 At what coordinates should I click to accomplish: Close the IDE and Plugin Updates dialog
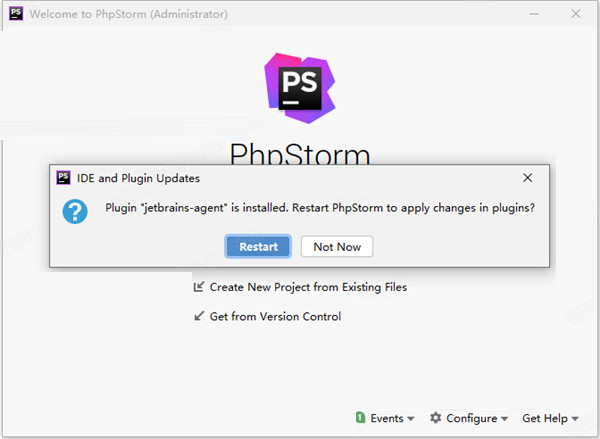527,178
